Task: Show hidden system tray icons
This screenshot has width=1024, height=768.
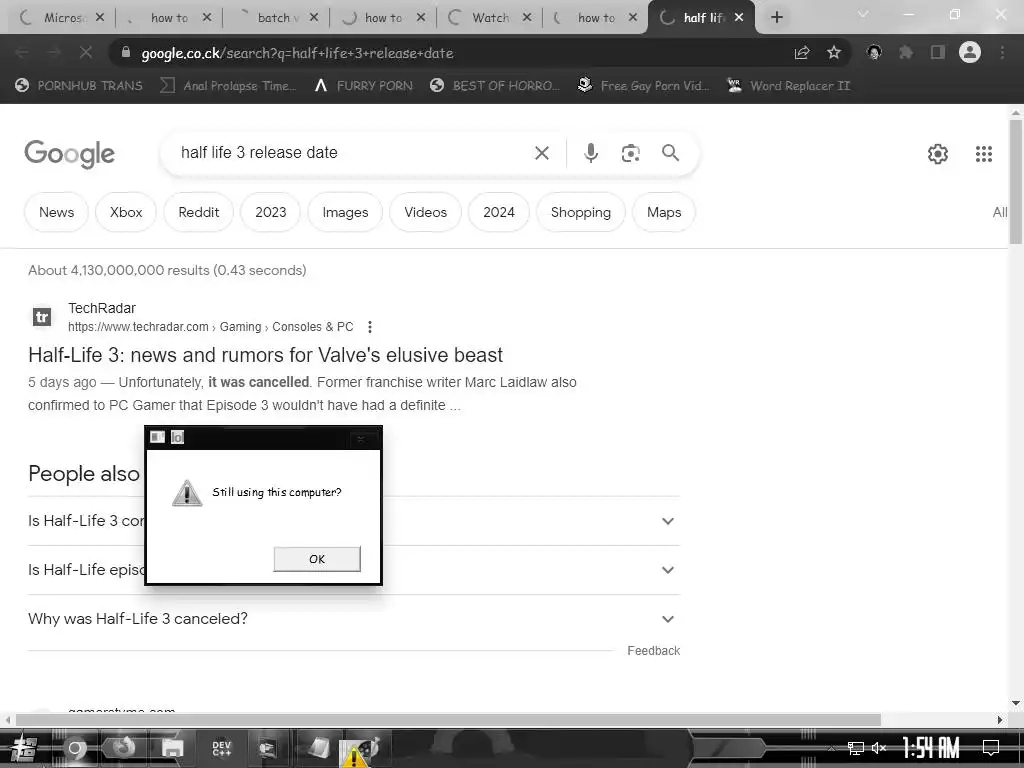Action: (x=831, y=748)
